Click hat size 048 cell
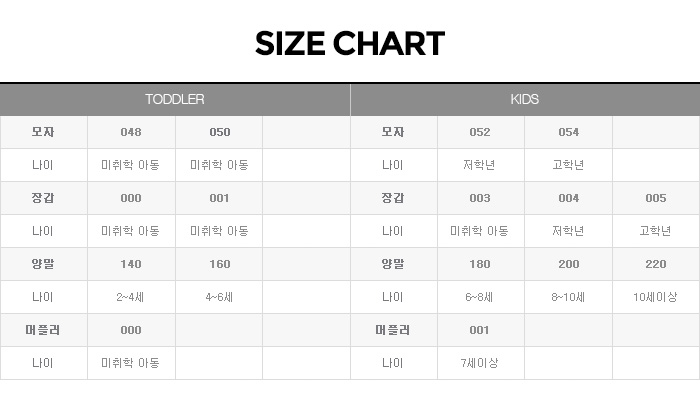This screenshot has height=400, width=700. pyautogui.click(x=131, y=132)
